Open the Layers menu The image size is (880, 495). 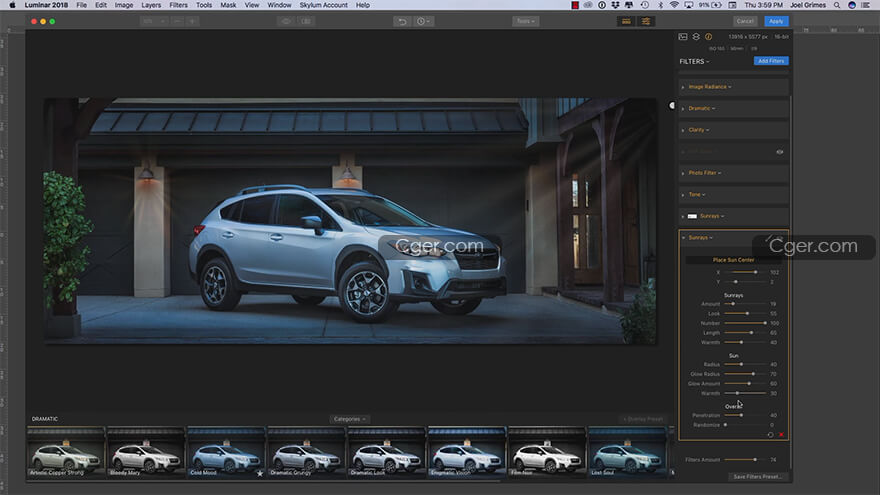151,5
